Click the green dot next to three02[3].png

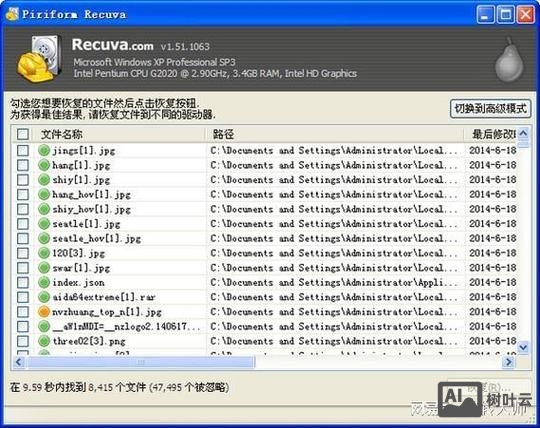point(44,341)
